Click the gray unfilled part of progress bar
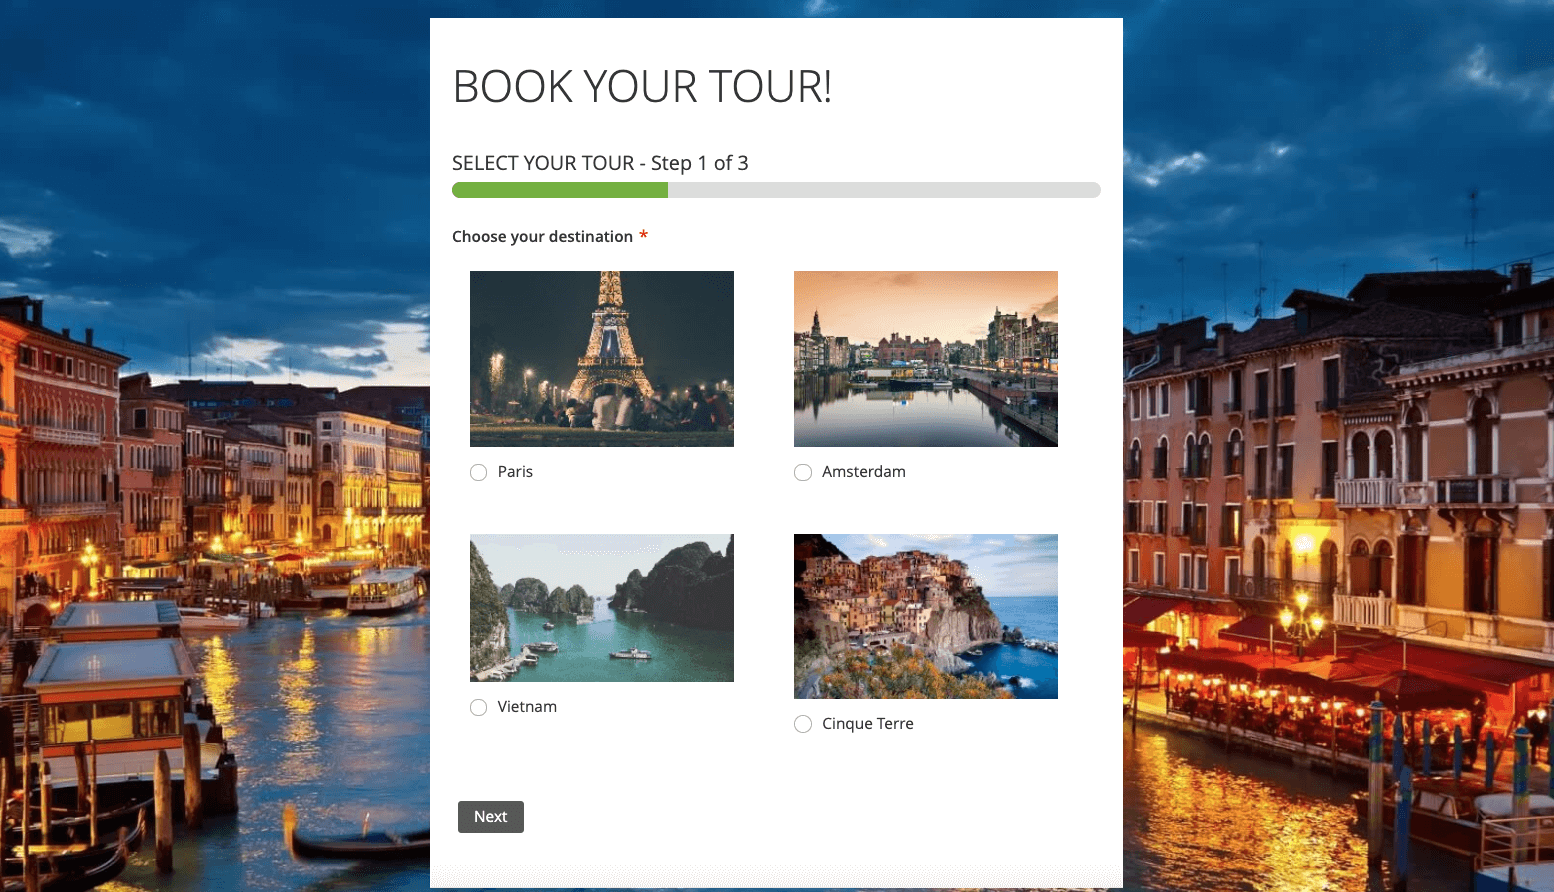The image size is (1554, 892). (884, 190)
